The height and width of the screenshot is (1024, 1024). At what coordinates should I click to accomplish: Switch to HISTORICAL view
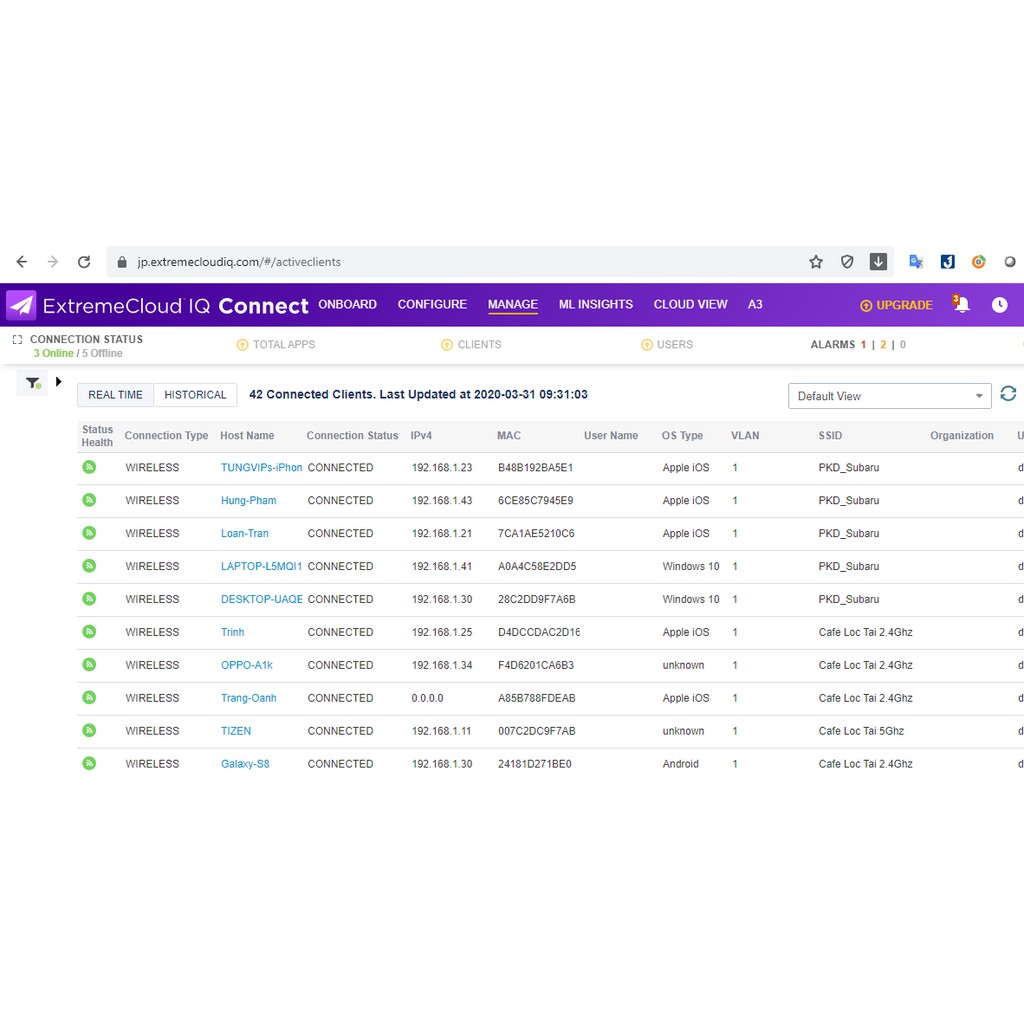point(195,395)
